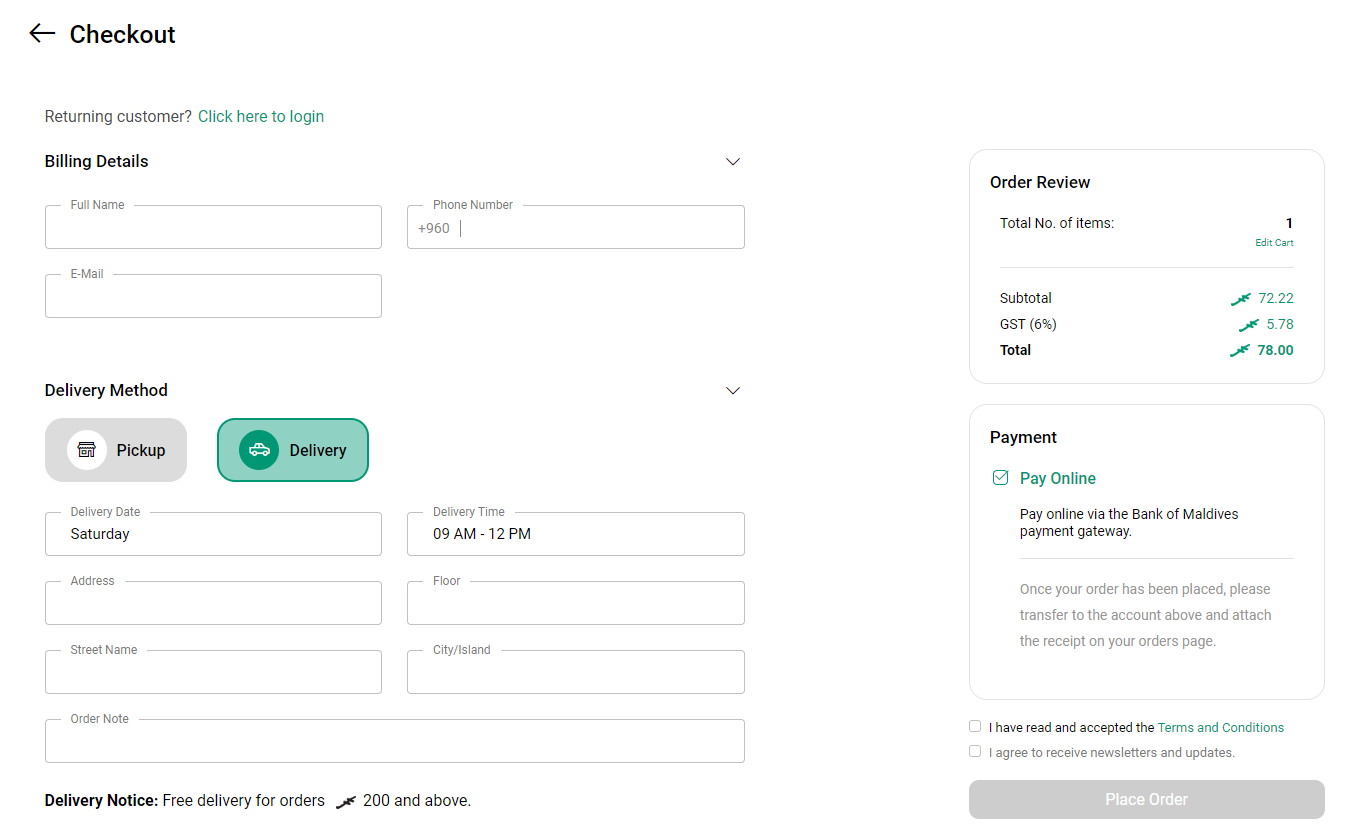Open the Edit Cart link
The image size is (1366, 839).
[1274, 243]
